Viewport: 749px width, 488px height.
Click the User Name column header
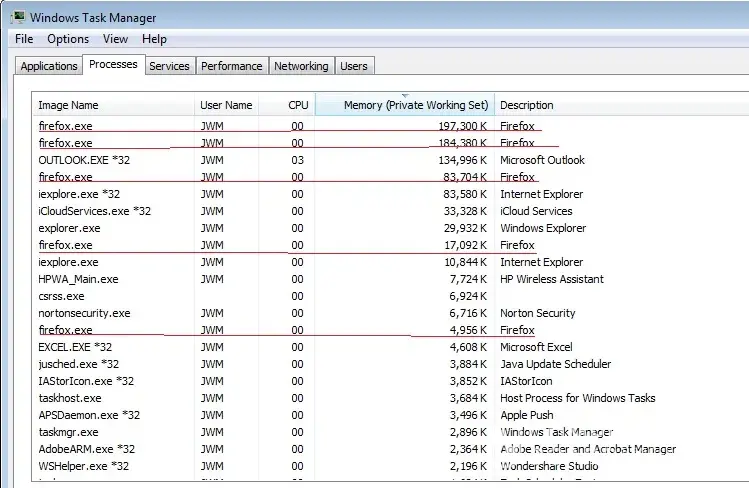226,105
